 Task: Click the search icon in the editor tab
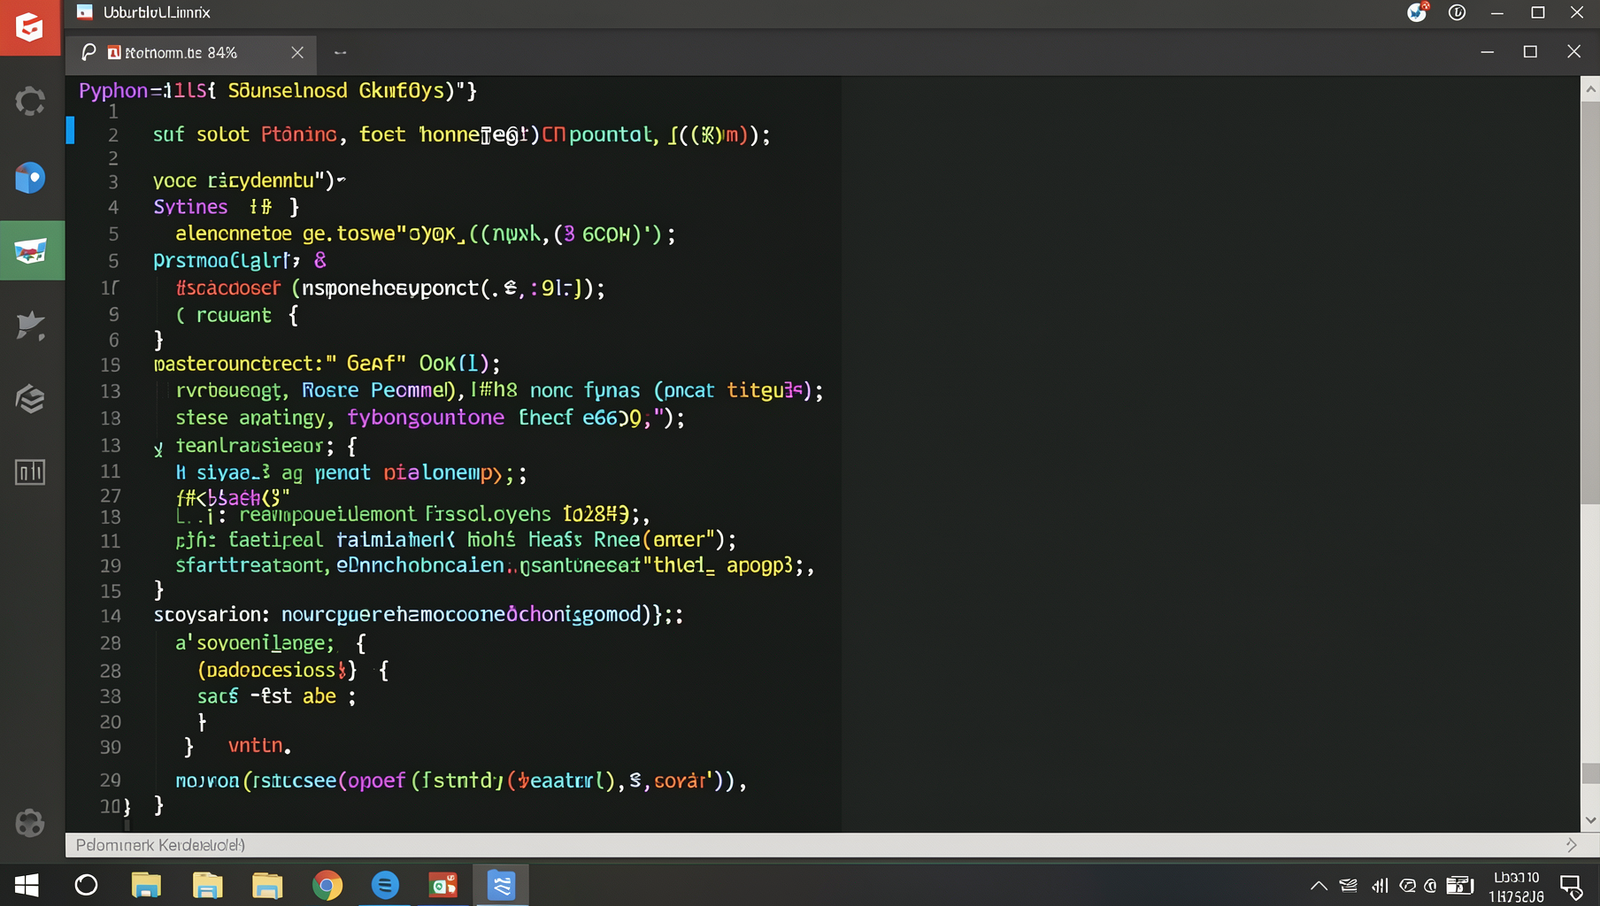(x=89, y=52)
